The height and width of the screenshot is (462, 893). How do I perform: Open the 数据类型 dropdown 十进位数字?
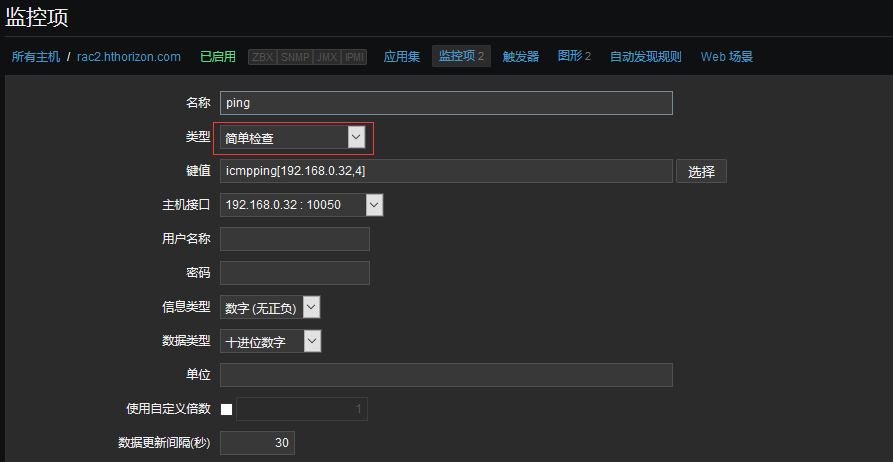[x=271, y=341]
